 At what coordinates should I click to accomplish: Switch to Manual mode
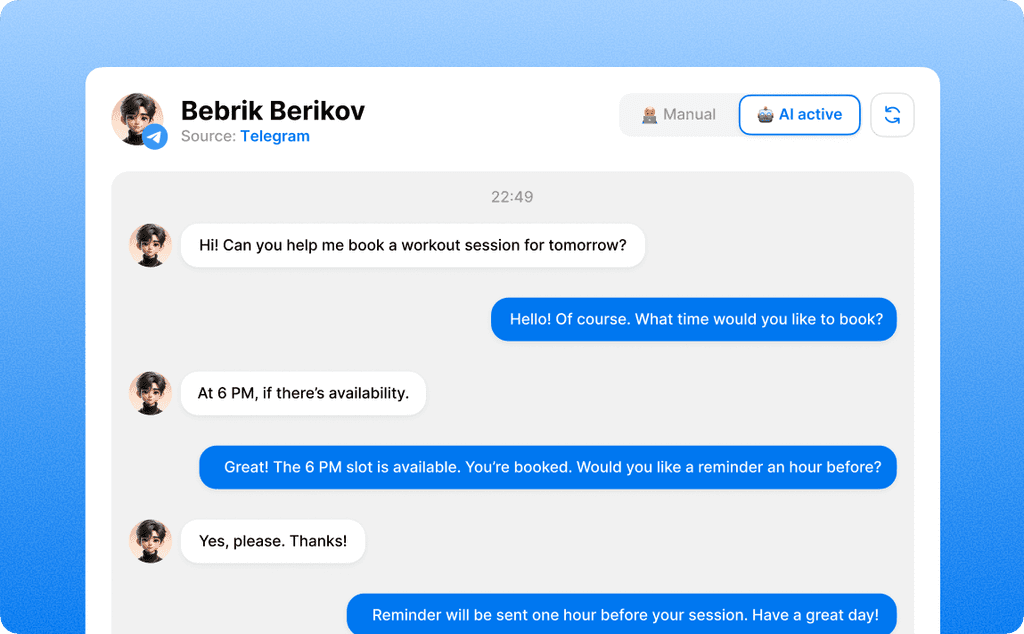pos(679,115)
